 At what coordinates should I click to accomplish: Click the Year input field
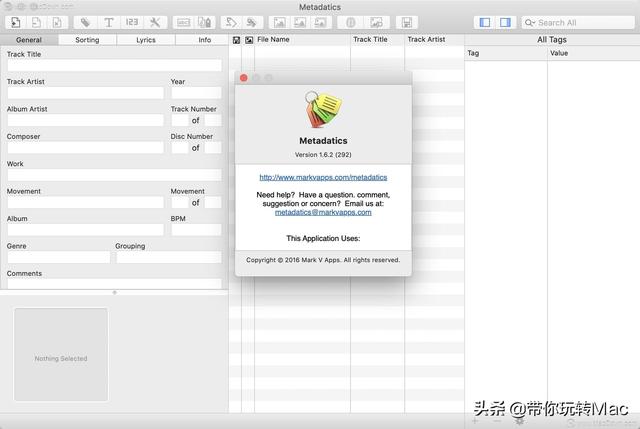coord(196,93)
